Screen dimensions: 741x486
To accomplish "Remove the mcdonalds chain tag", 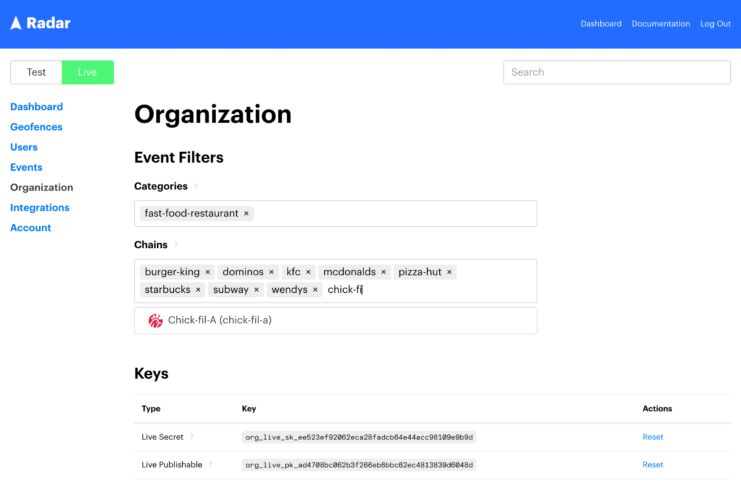I will (383, 272).
